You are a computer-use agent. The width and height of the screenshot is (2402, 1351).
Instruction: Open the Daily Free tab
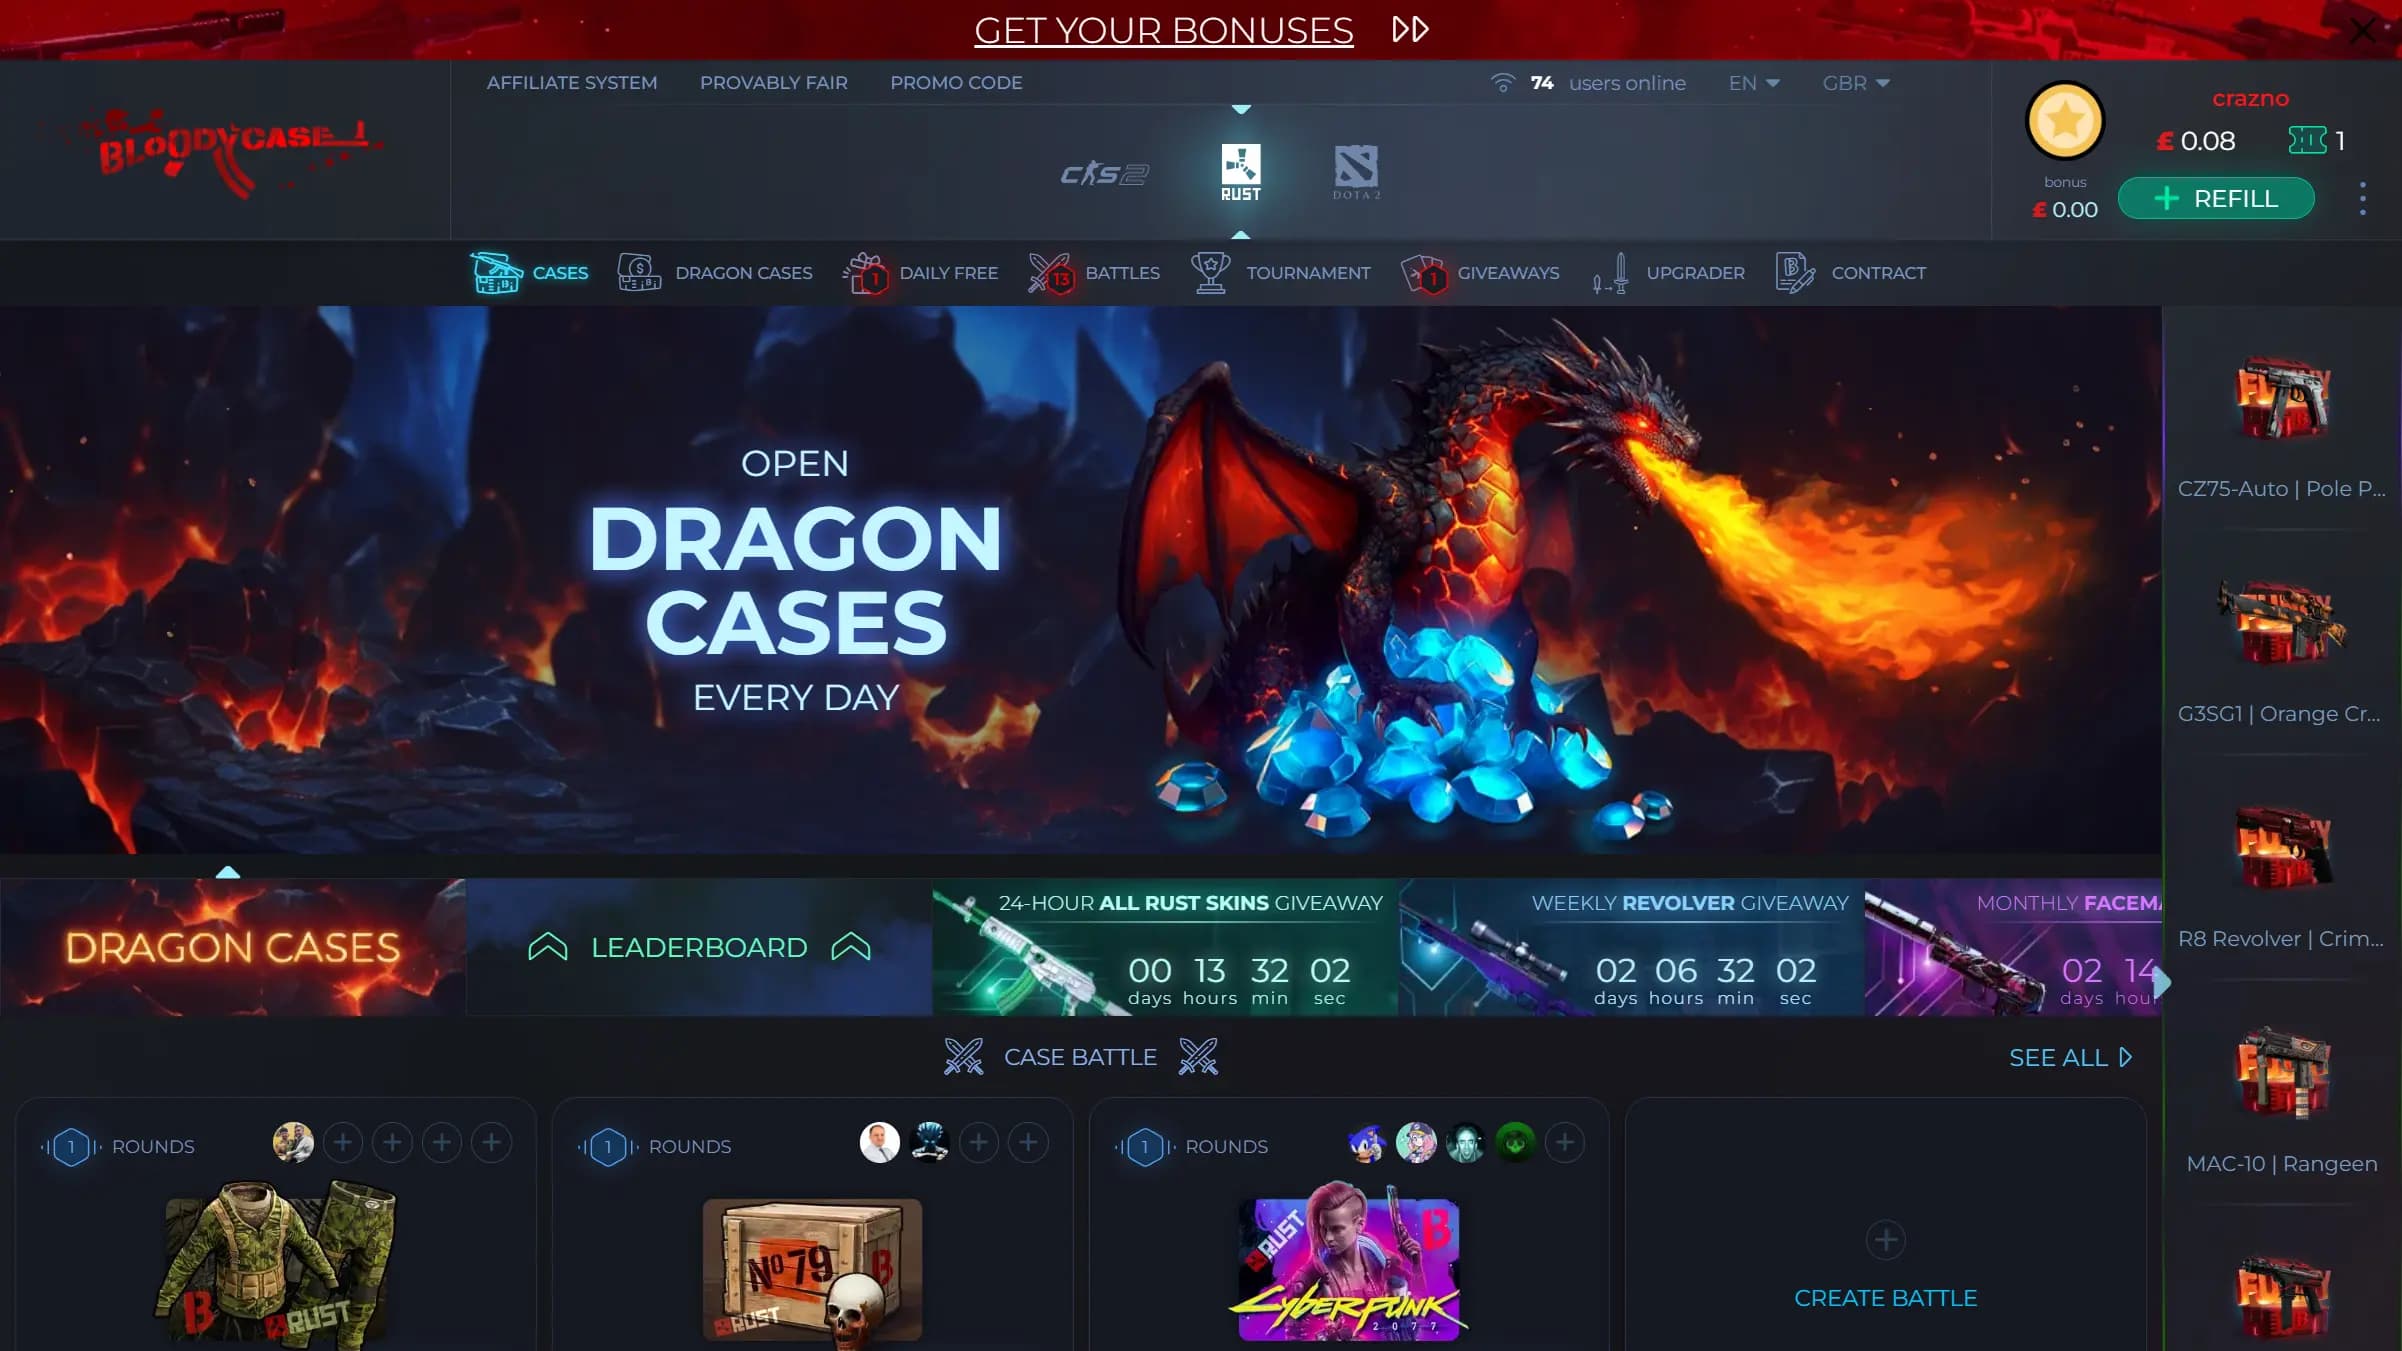[920, 273]
